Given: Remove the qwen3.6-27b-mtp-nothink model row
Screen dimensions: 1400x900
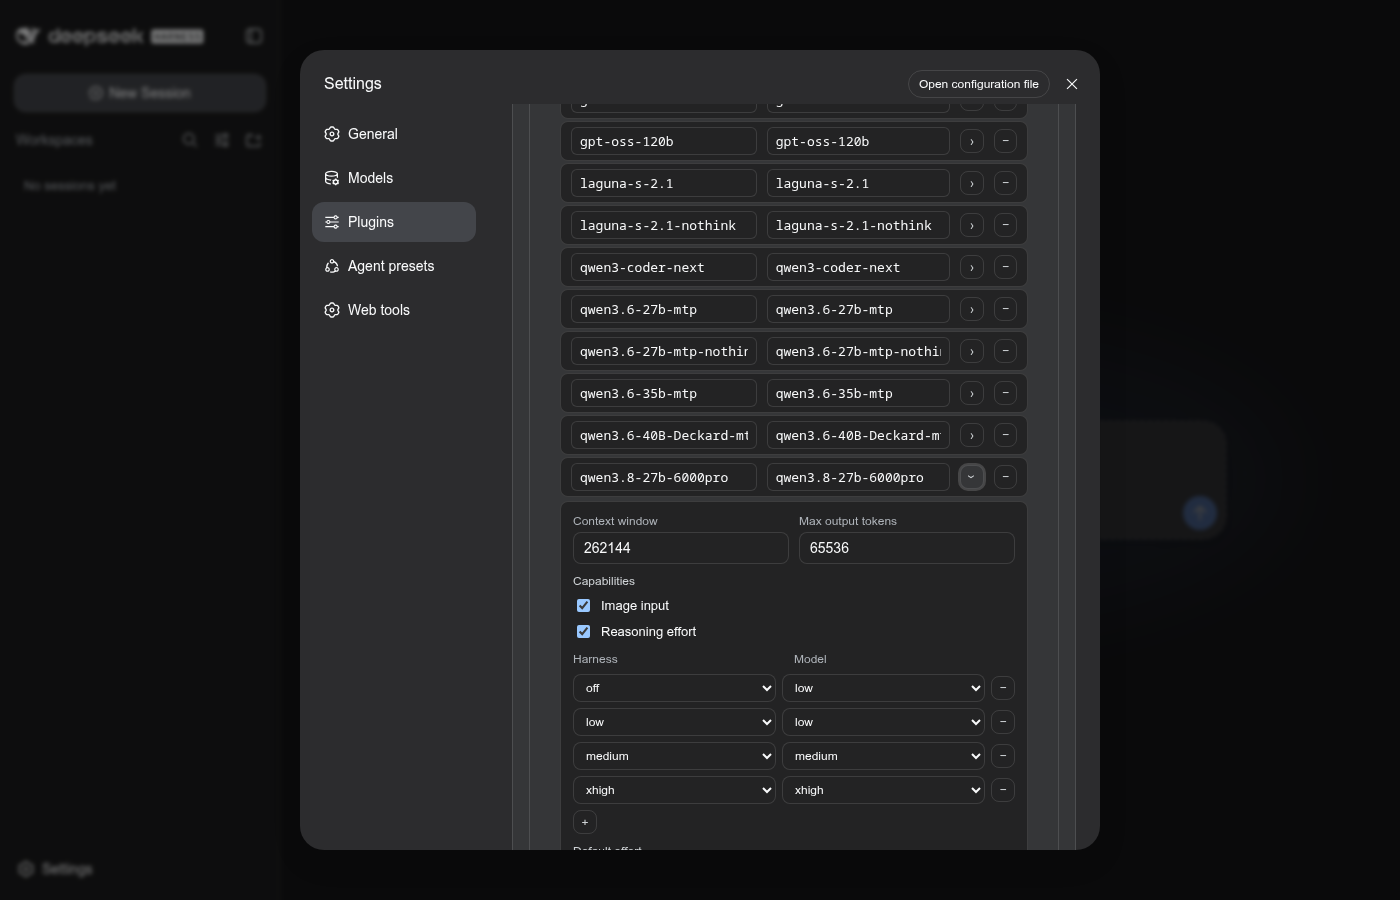Looking at the screenshot, I should pyautogui.click(x=1005, y=352).
